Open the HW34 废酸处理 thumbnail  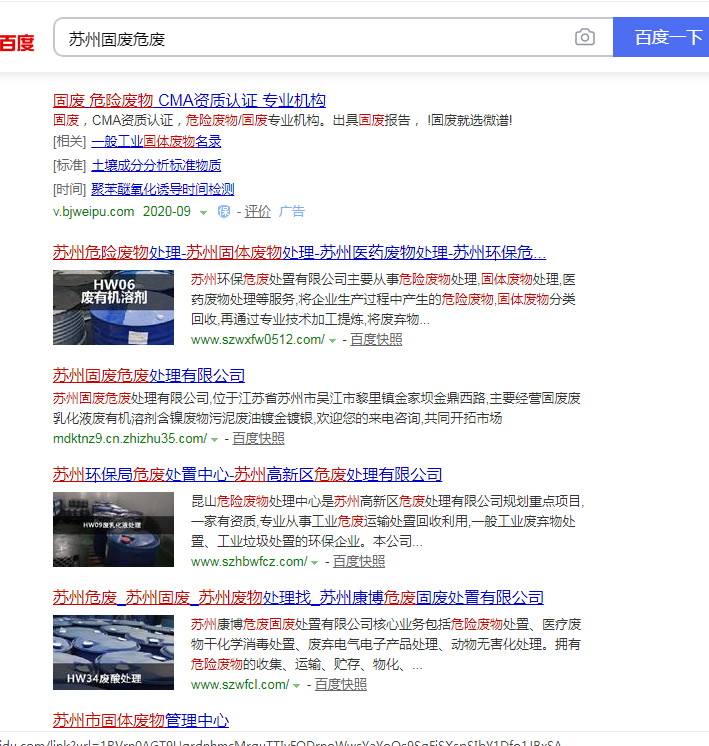point(113,652)
